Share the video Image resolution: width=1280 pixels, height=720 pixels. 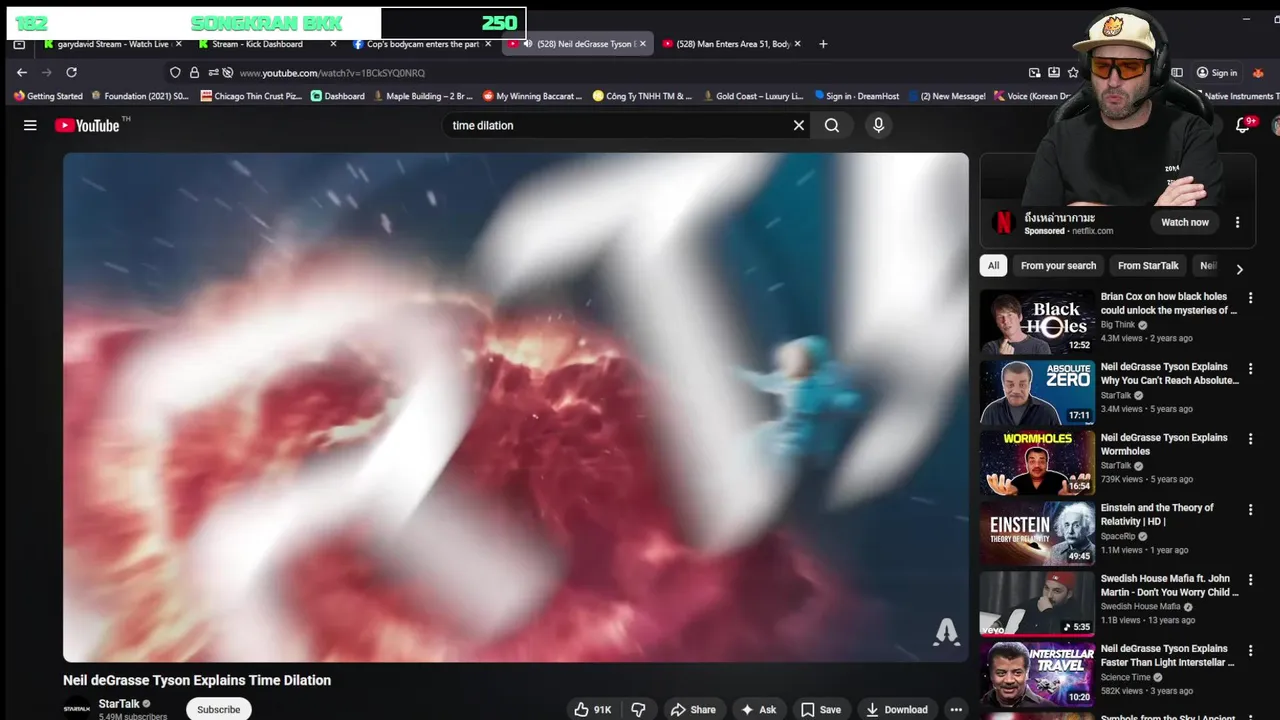pyautogui.click(x=693, y=709)
